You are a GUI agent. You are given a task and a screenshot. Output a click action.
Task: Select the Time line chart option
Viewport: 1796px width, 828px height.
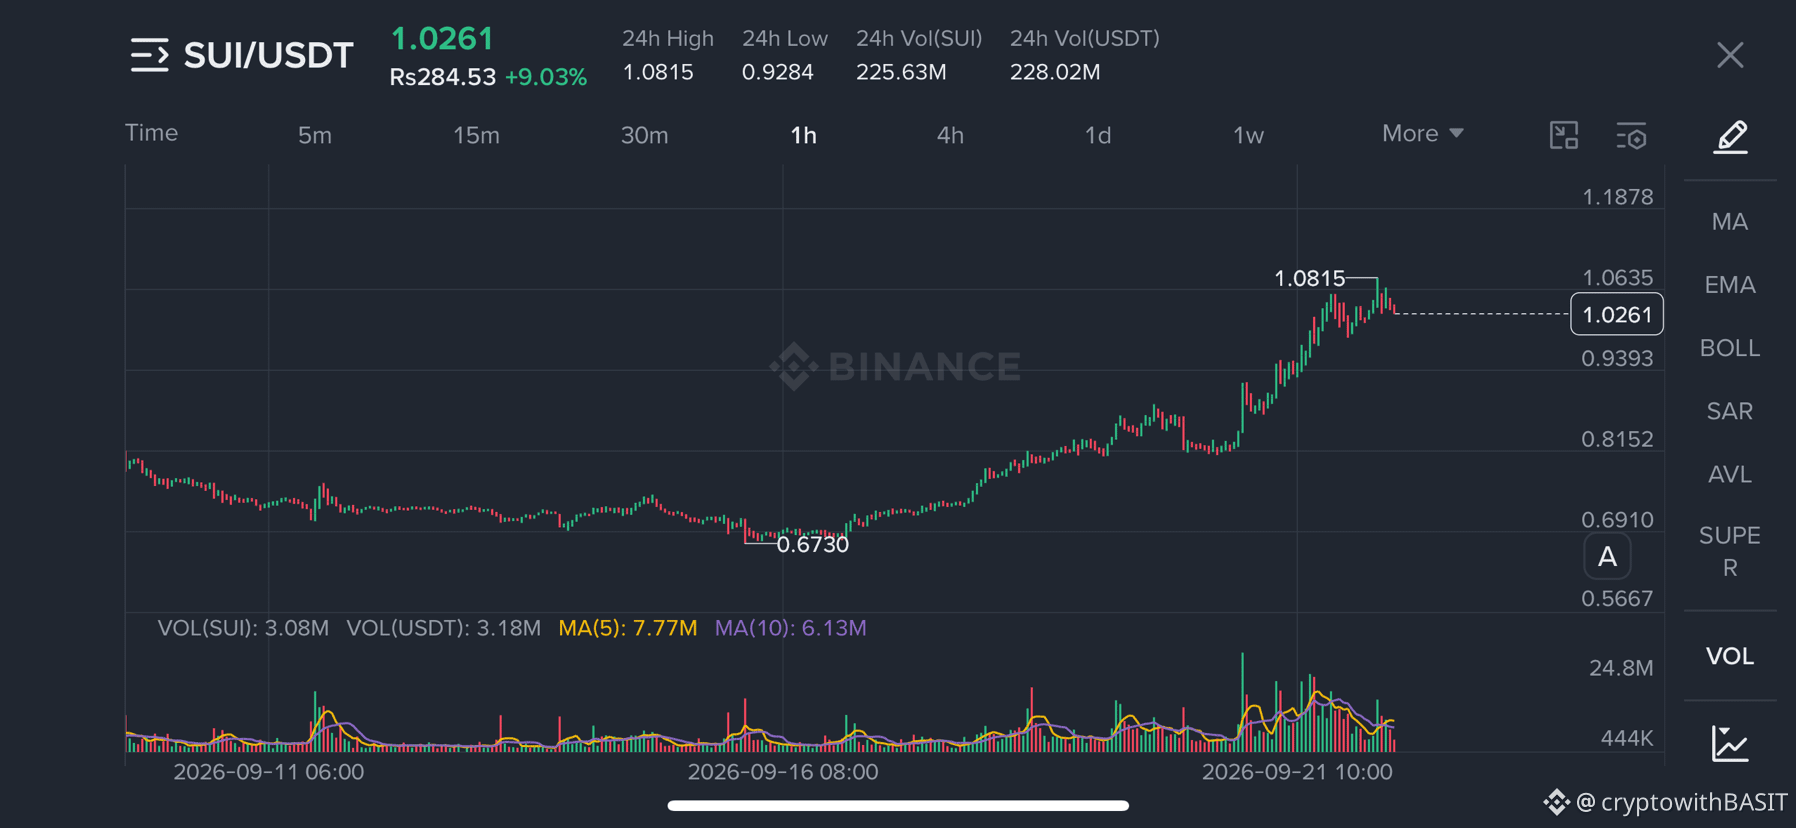tap(151, 133)
